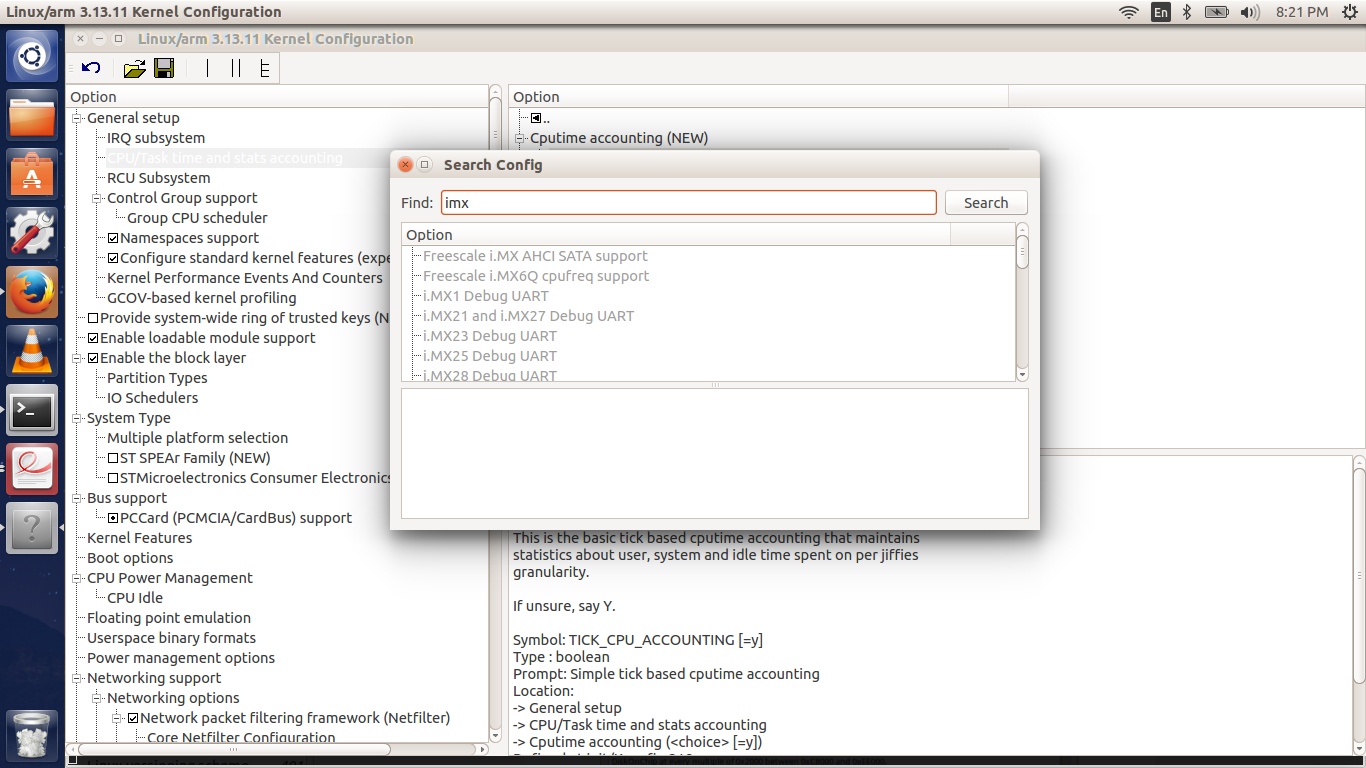Uncheck Network packet filtering framework (Netfilter)
Viewport: 1366px width, 768px height.
coord(133,717)
